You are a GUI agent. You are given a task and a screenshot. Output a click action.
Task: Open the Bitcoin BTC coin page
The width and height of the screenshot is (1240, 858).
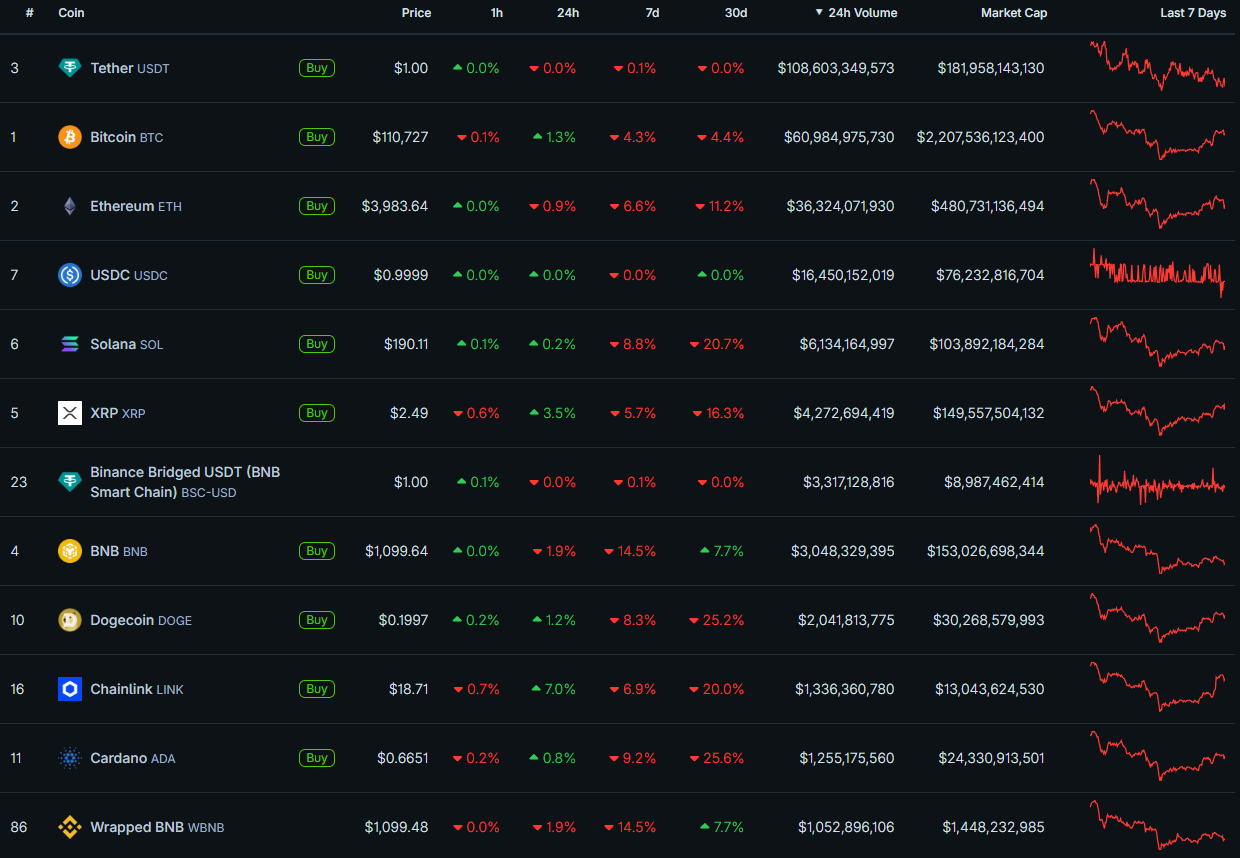click(127, 137)
